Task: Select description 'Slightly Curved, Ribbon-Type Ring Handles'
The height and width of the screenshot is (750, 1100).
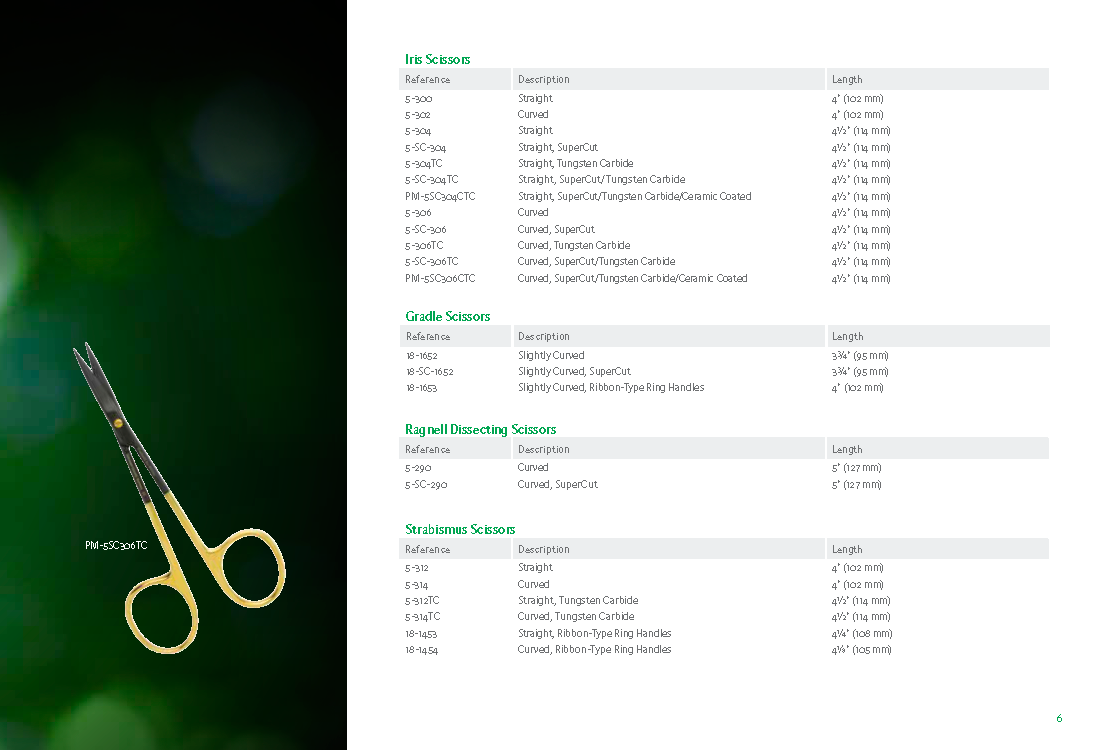Action: pos(610,388)
